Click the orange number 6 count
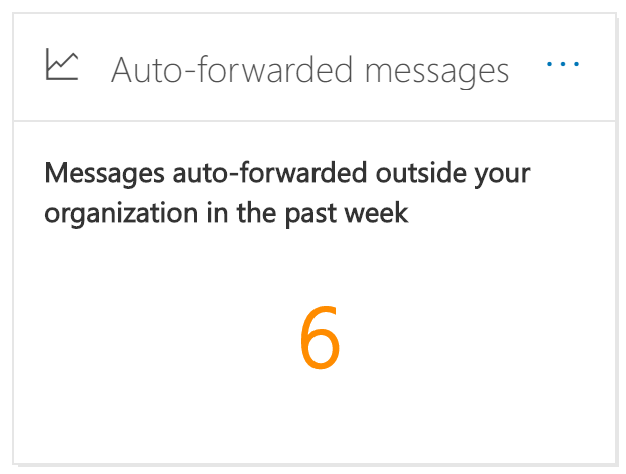This screenshot has width=626, height=474. [x=320, y=337]
